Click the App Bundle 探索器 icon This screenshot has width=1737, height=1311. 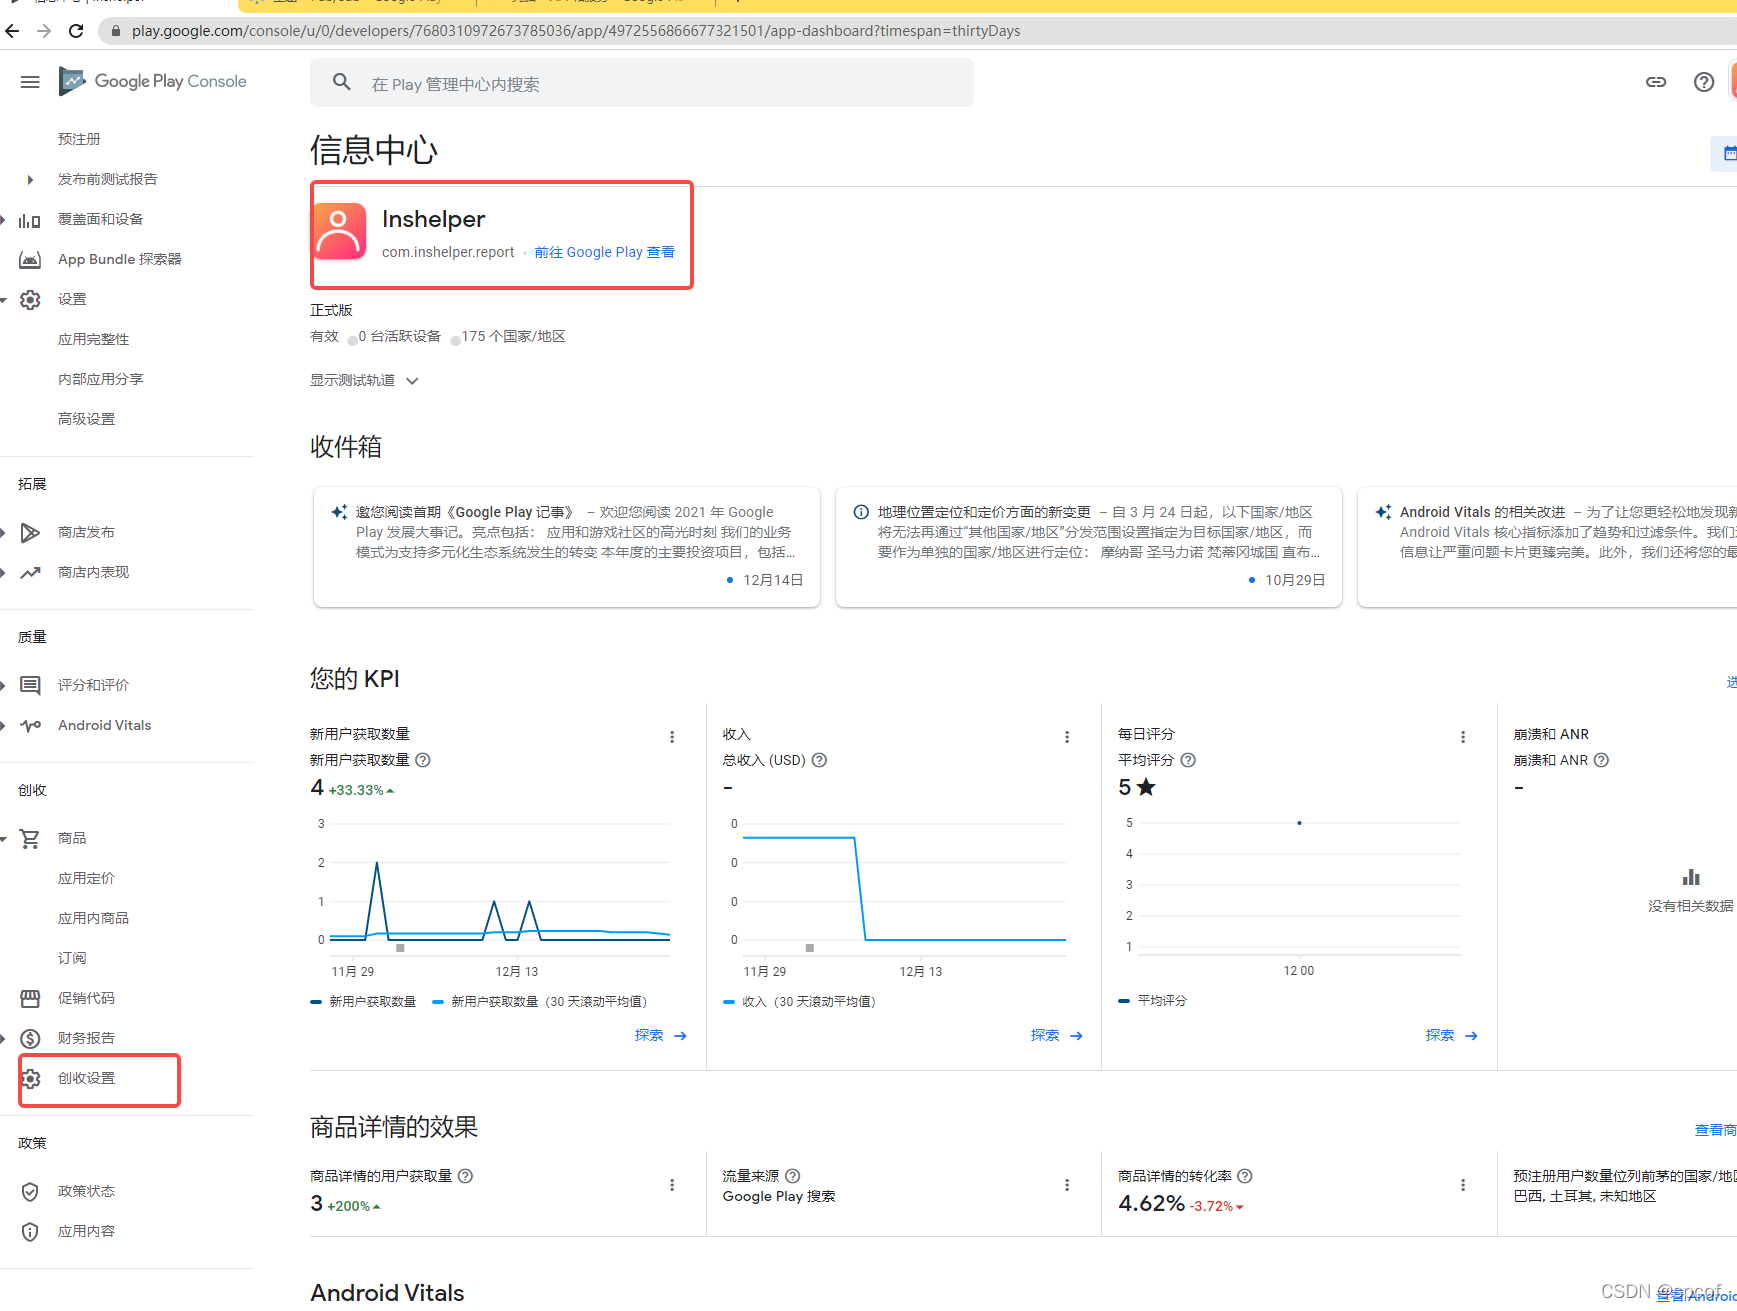click(30, 260)
